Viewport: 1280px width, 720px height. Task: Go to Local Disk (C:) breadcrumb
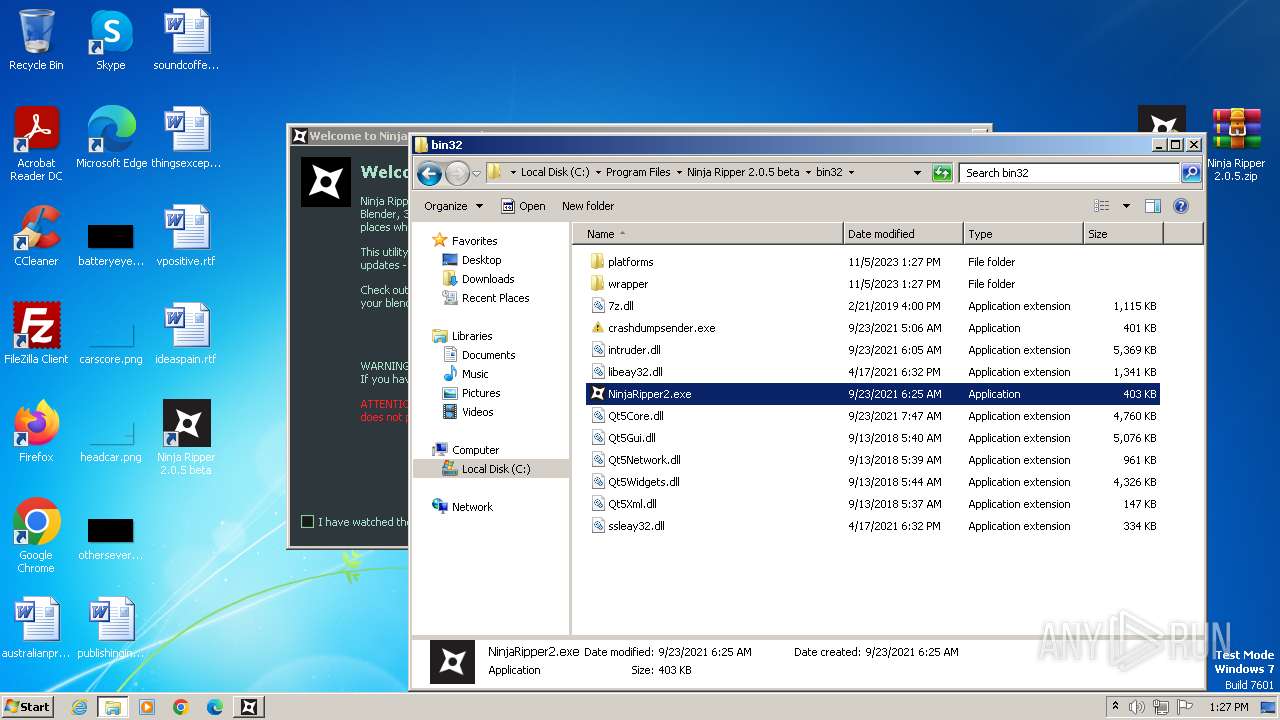(557, 173)
